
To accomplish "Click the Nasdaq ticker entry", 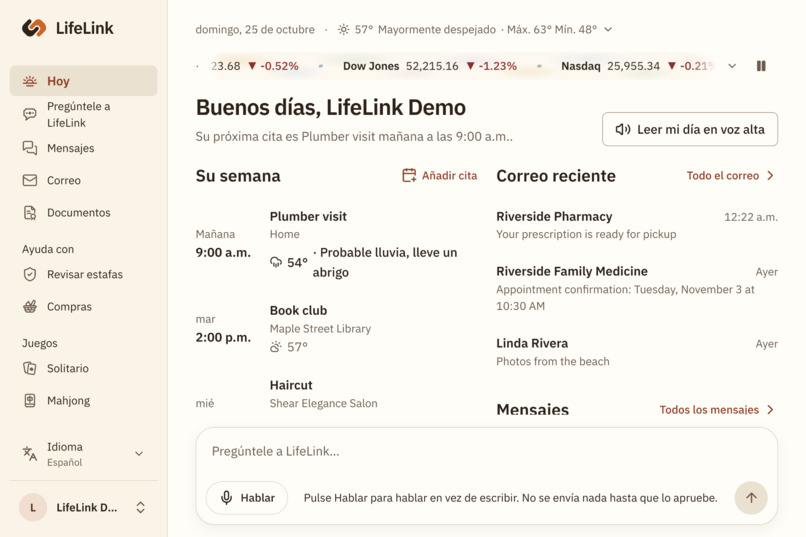I will pos(637,66).
